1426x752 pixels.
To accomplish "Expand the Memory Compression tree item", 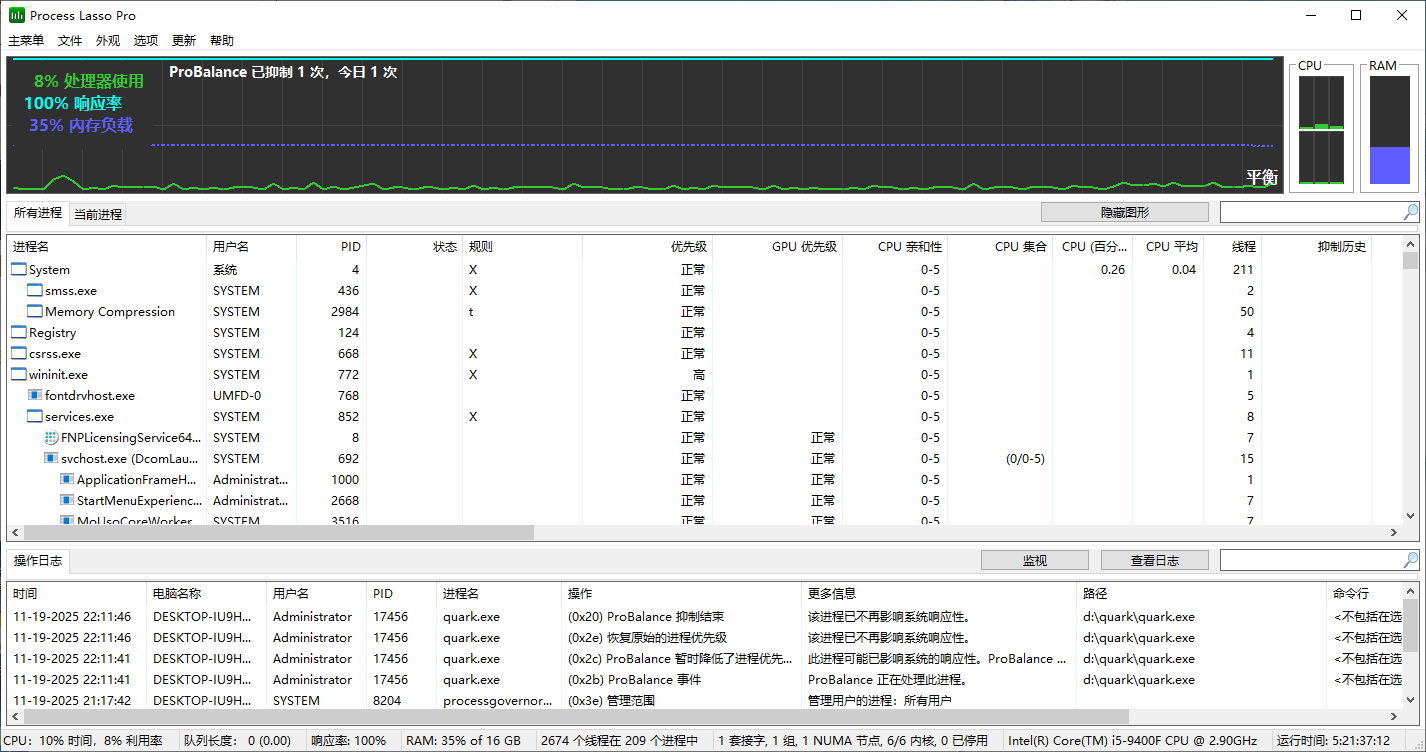I will (33, 311).
